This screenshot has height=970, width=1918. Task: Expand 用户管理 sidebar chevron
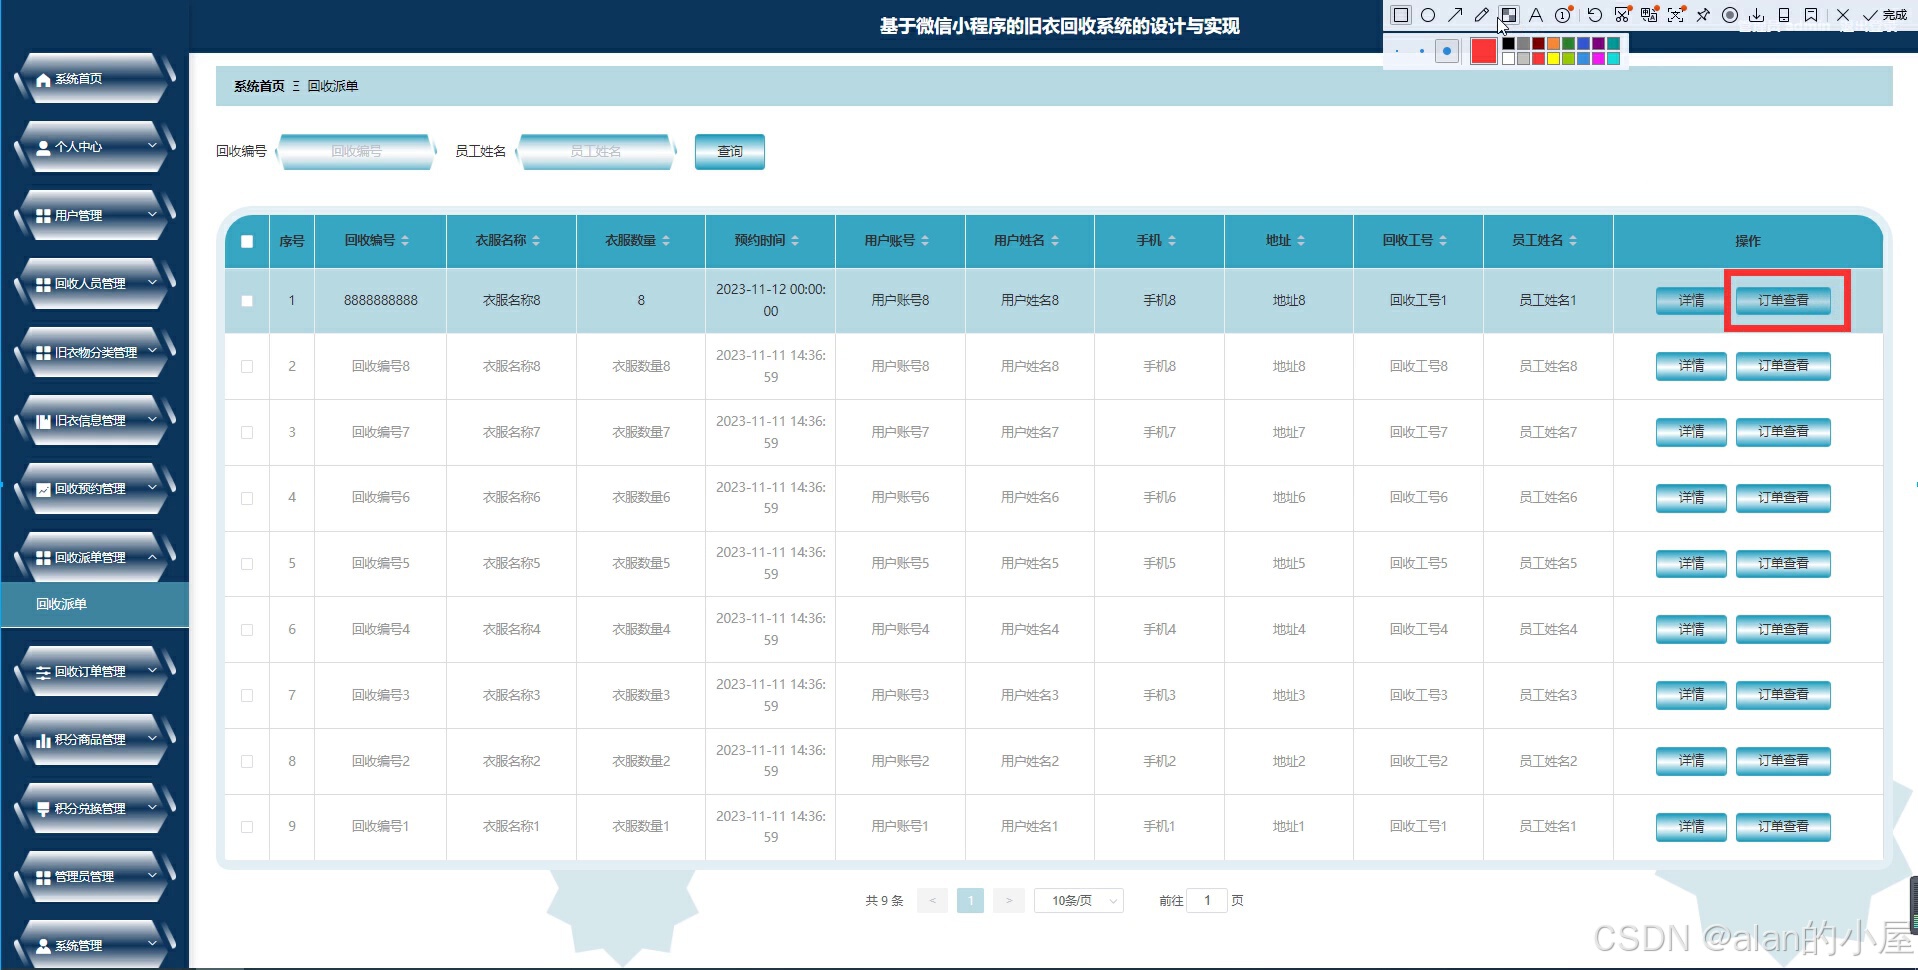(152, 214)
